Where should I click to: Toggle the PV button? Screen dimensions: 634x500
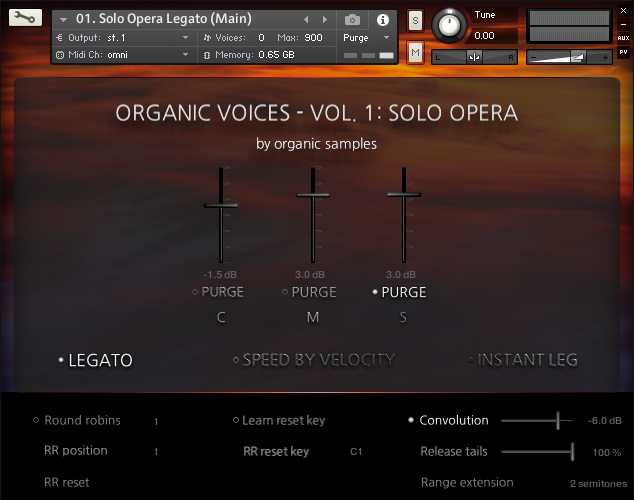pos(623,52)
